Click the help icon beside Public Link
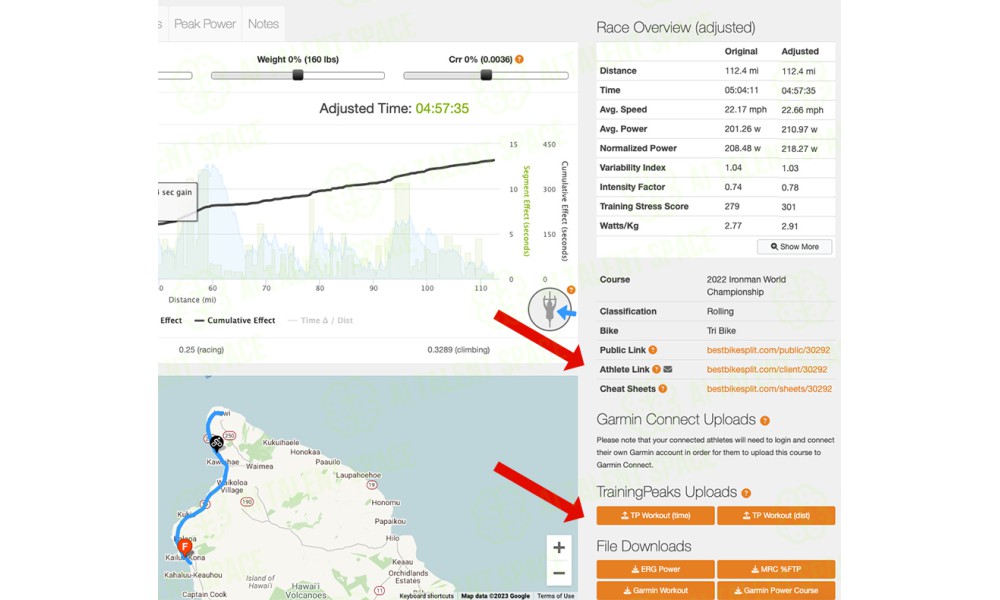1000x600 pixels. (652, 350)
